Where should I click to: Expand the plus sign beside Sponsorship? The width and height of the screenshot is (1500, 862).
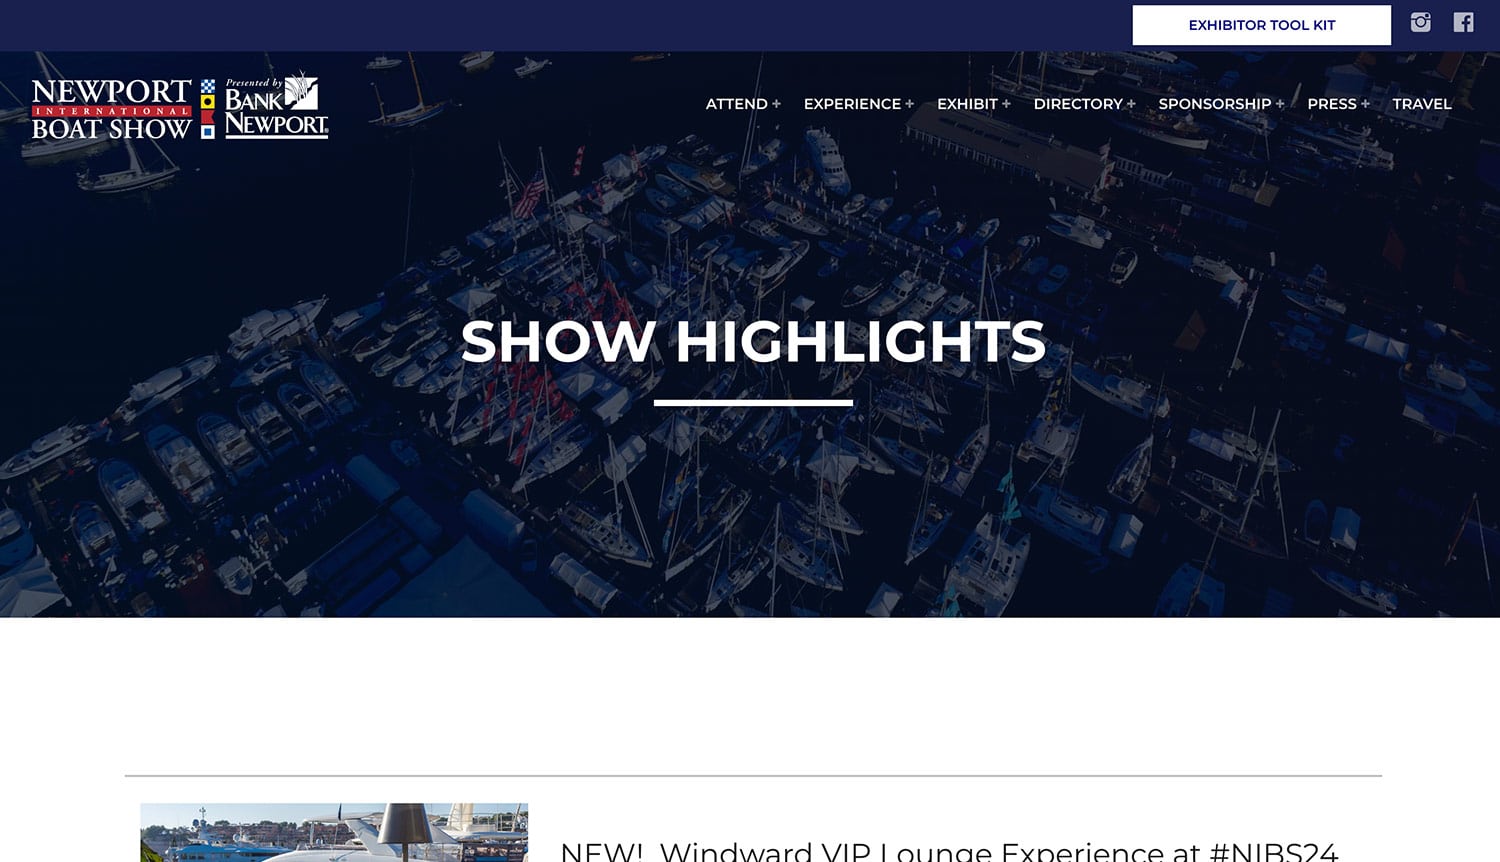pyautogui.click(x=1280, y=104)
